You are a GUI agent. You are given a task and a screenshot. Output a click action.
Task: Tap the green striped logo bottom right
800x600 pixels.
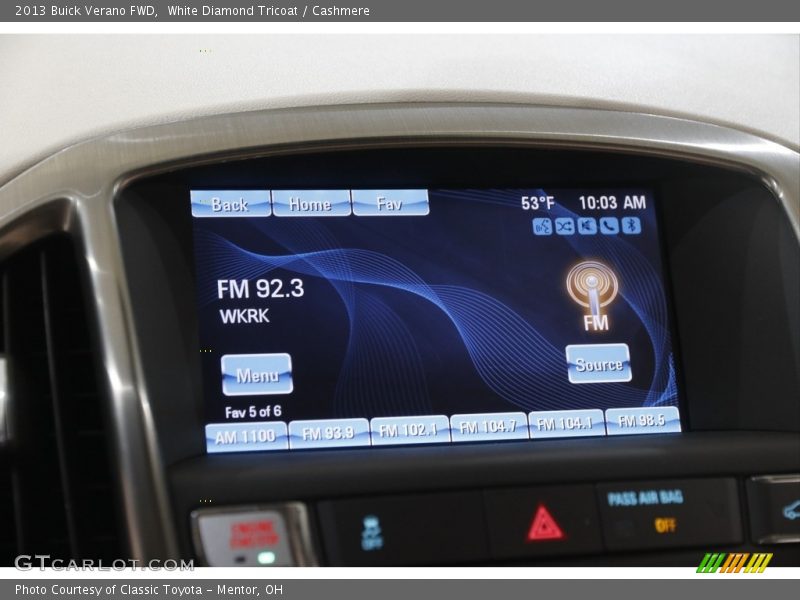(x=734, y=560)
